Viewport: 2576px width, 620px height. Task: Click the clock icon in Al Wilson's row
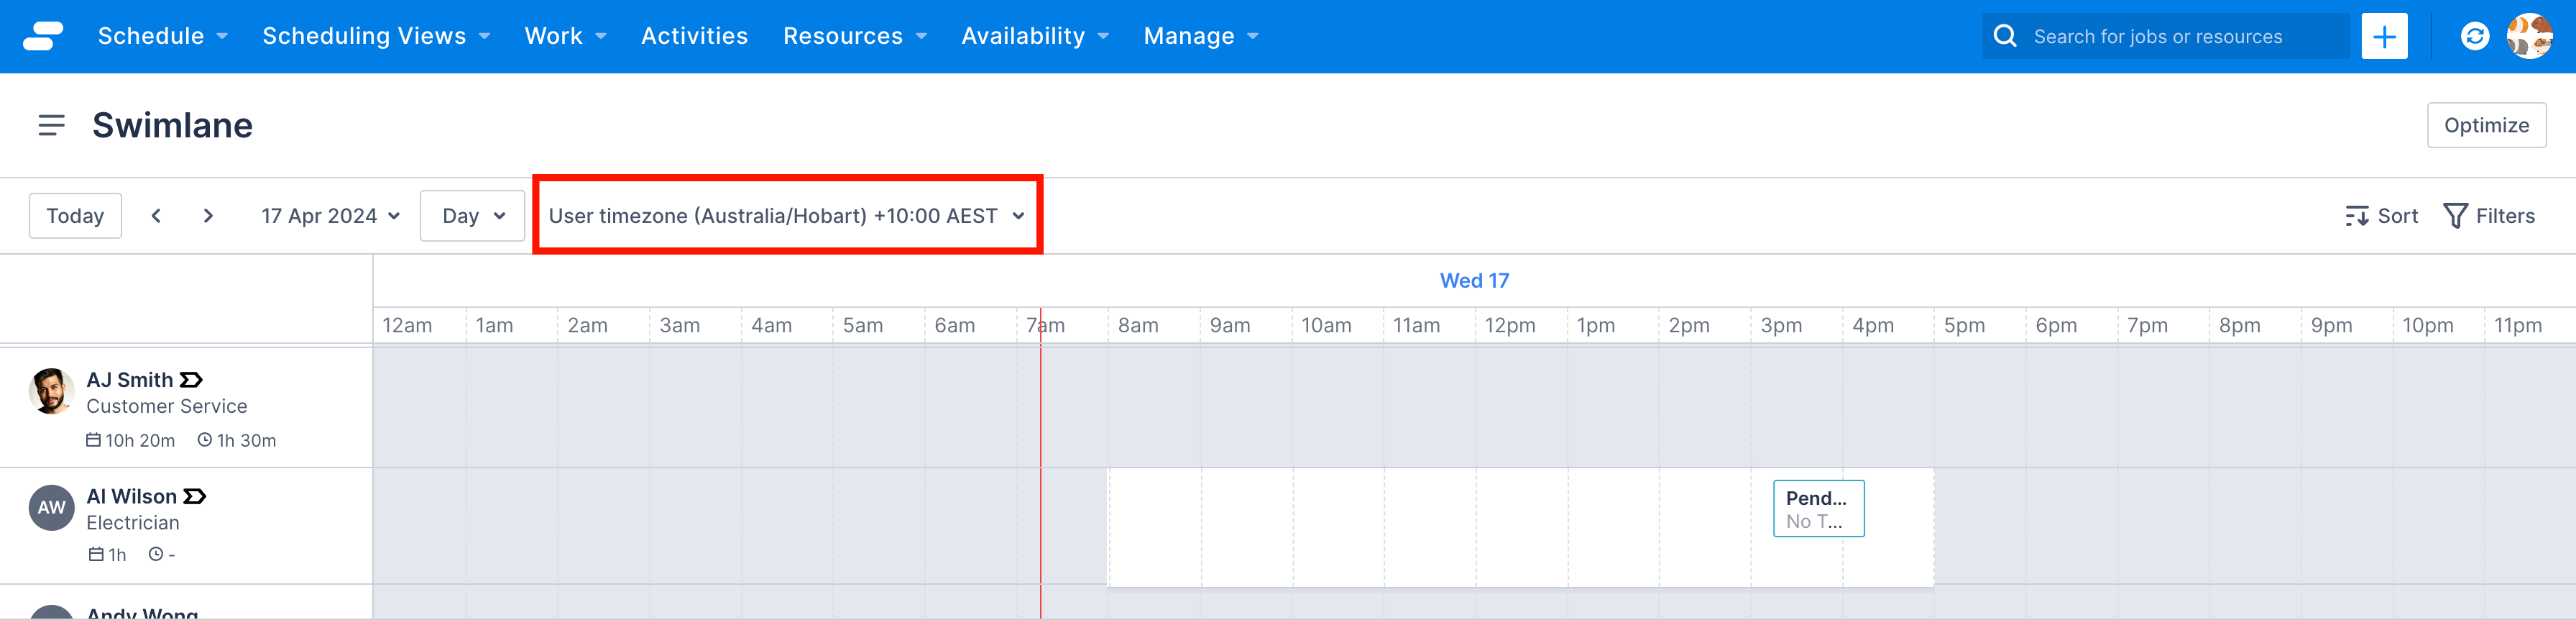pos(155,554)
